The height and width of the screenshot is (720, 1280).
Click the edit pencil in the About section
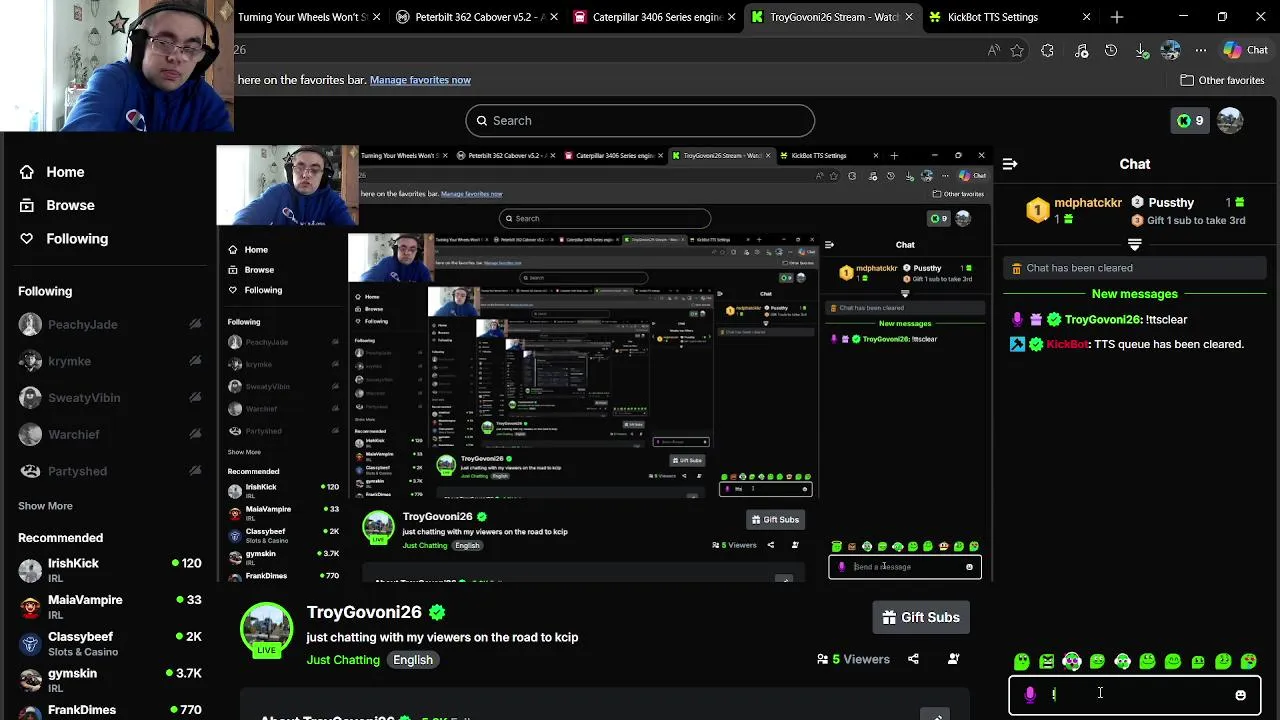pos(935,714)
